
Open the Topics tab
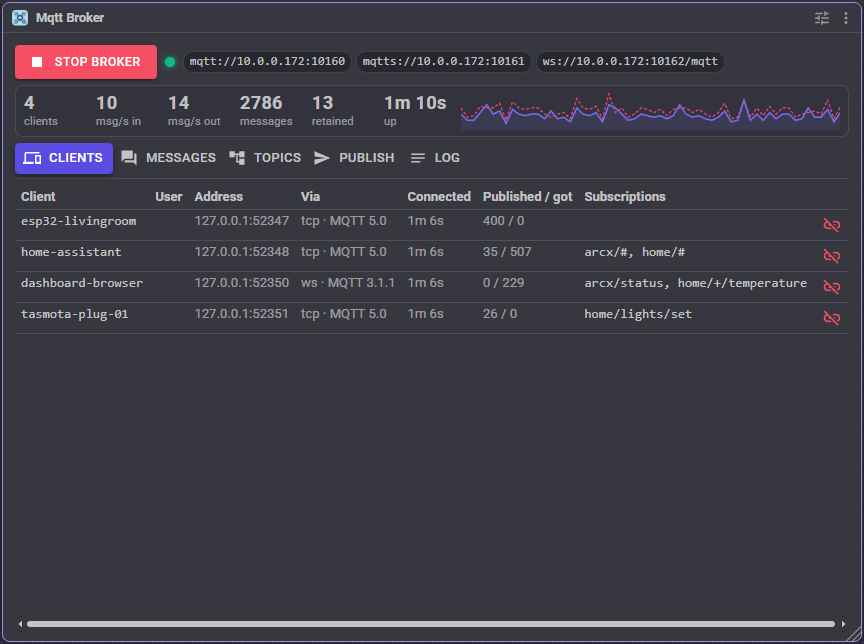pyautogui.click(x=265, y=158)
